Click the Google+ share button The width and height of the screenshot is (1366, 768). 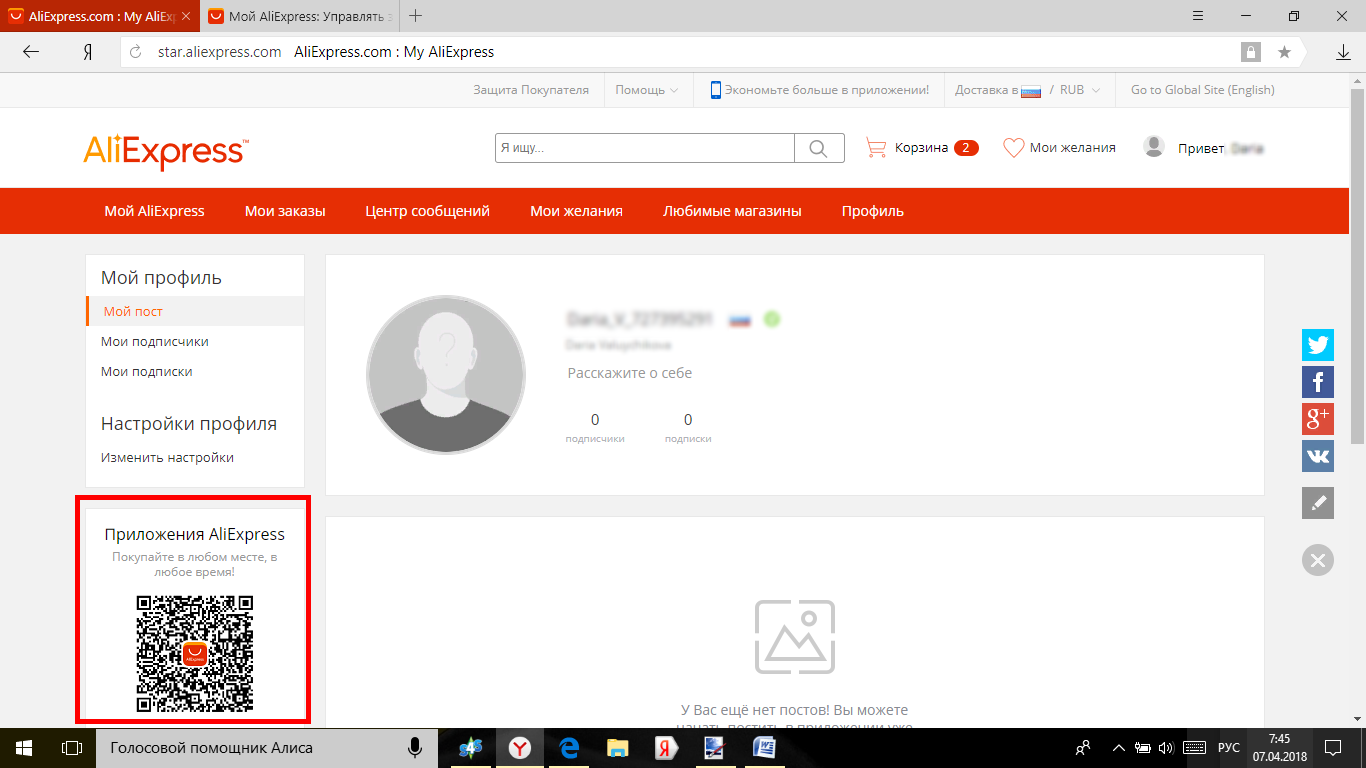point(1317,418)
